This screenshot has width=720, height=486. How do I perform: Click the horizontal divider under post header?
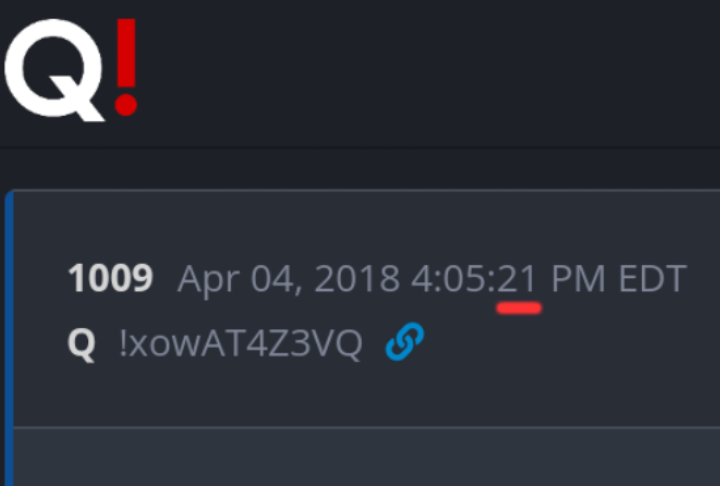pyautogui.click(x=367, y=427)
